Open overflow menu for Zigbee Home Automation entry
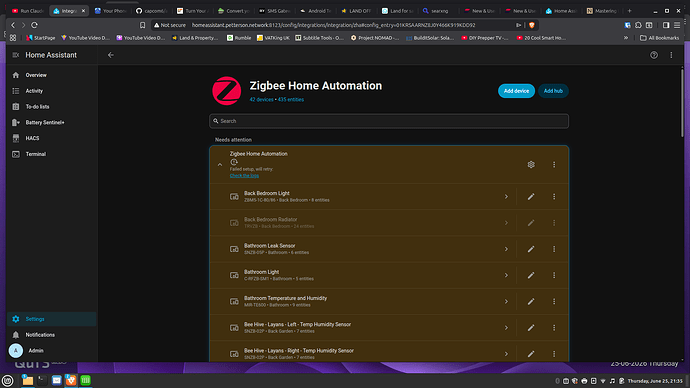Screen dimensions: 690x388 (x=554, y=165)
